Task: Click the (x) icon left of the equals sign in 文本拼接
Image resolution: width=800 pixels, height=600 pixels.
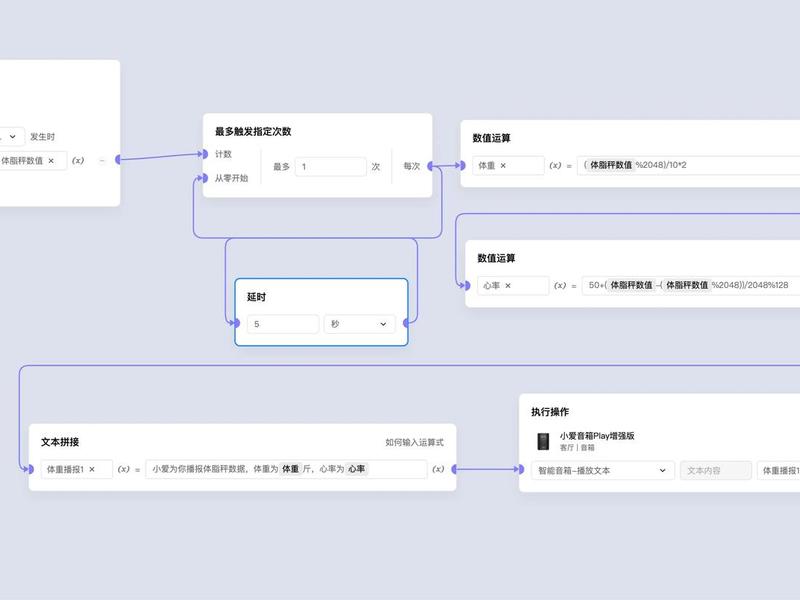Action: (x=123, y=469)
